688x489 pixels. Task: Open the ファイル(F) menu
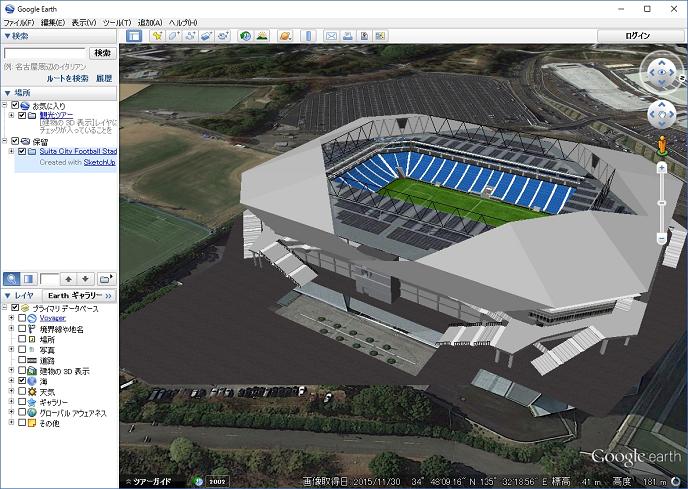[18, 22]
